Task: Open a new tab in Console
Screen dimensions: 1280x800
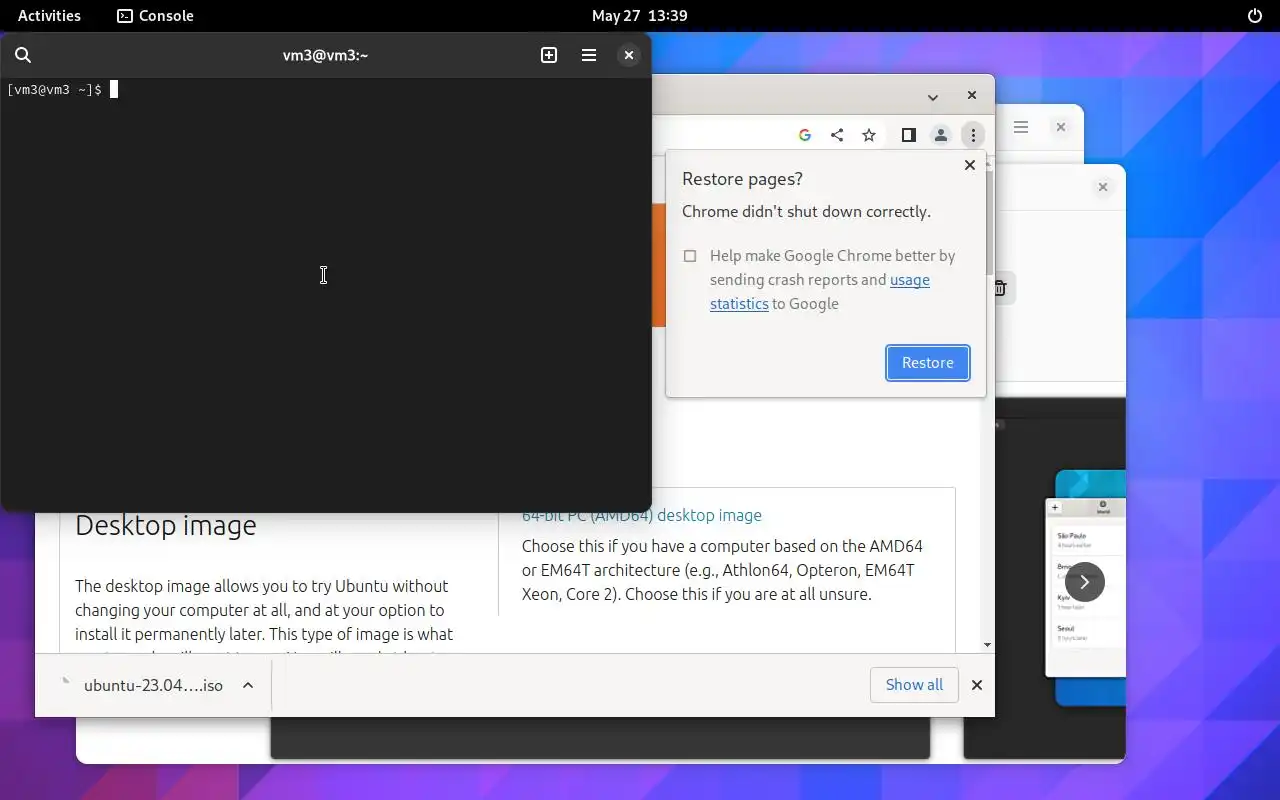Action: (549, 55)
